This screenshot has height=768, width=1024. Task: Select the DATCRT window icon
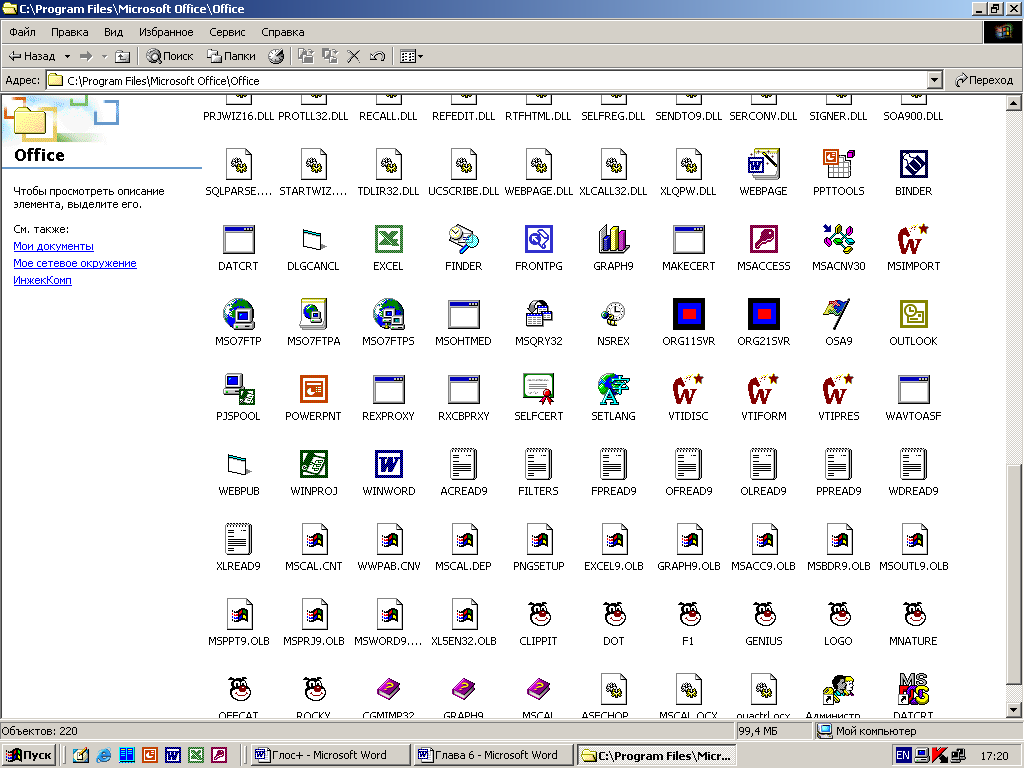pyautogui.click(x=238, y=240)
